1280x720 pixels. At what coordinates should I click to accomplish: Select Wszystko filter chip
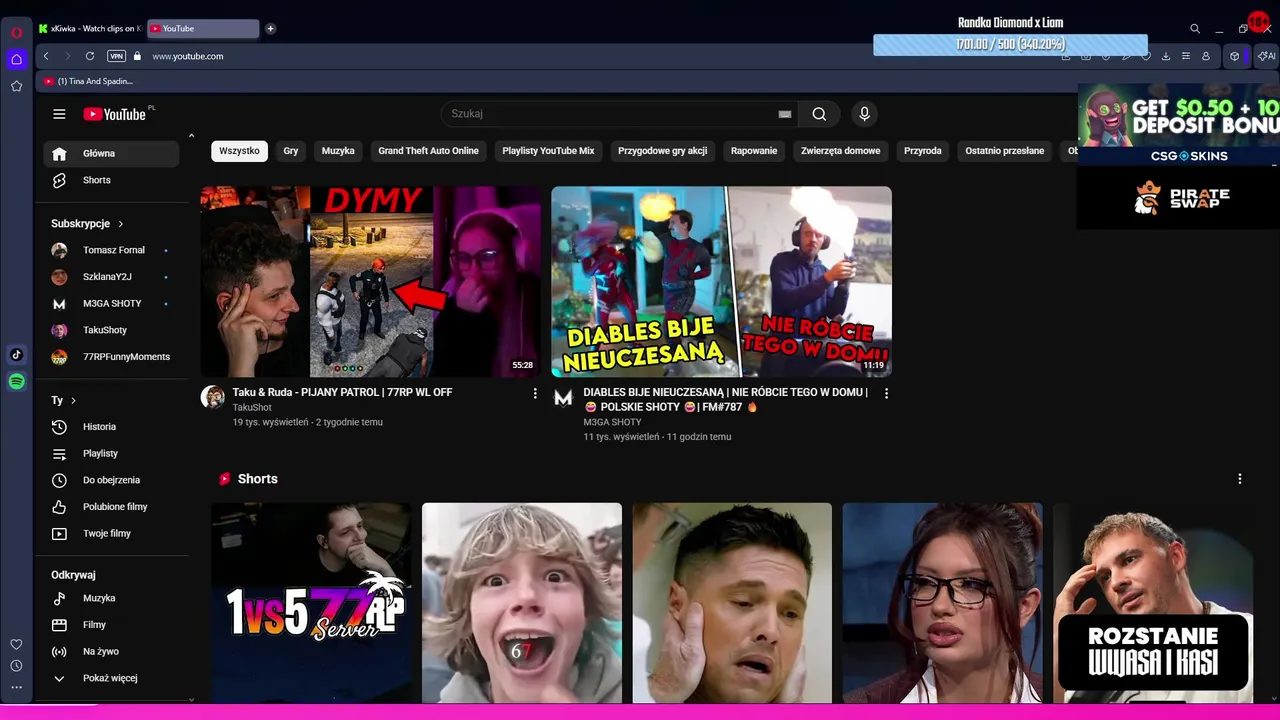pyautogui.click(x=239, y=151)
